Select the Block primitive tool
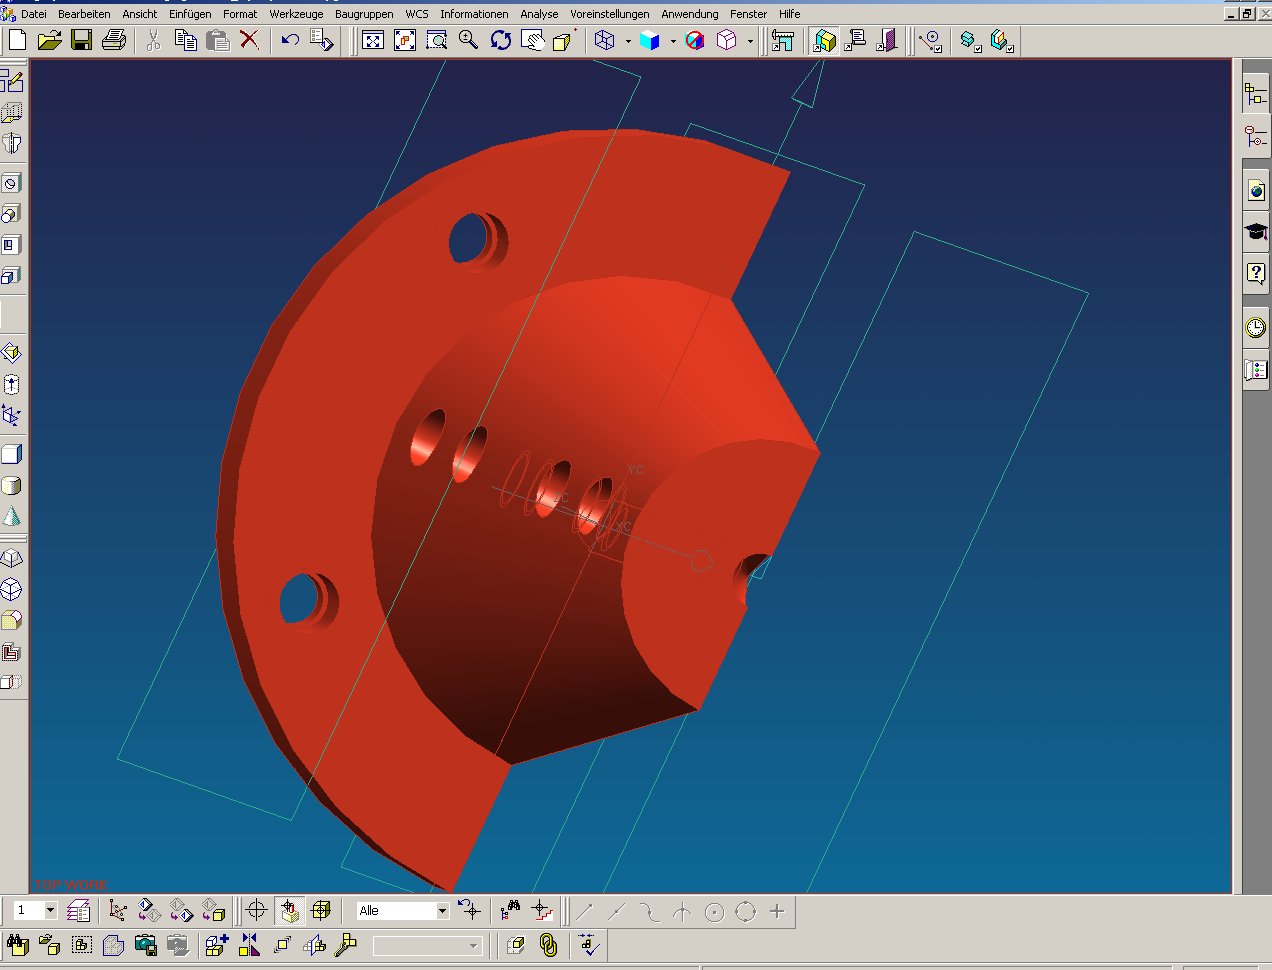The width and height of the screenshot is (1272, 970). point(12,454)
